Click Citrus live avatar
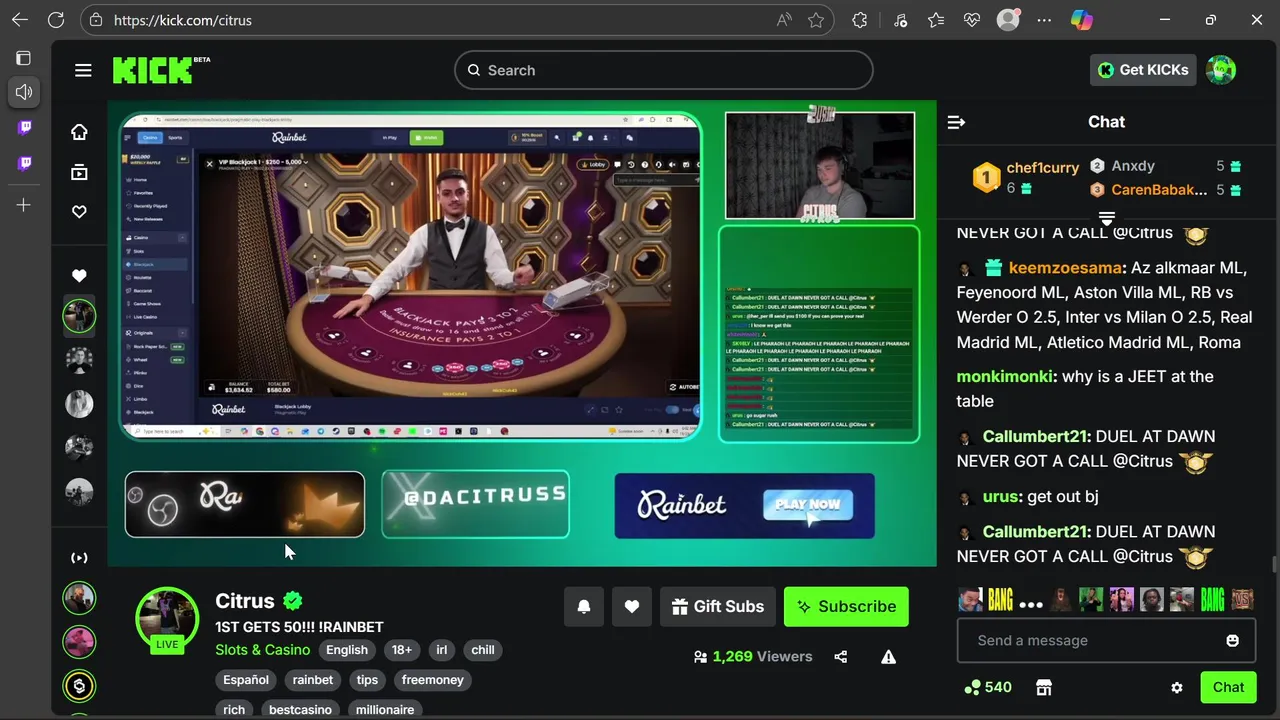Screen dimensions: 1280x720 click(x=167, y=618)
